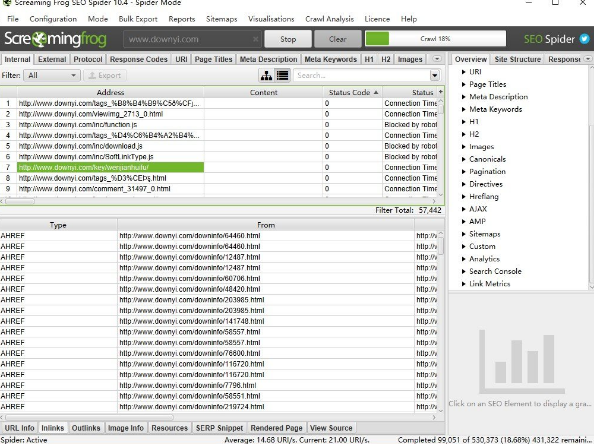Click the plus icon to add columns
Image resolution: width=594 pixels, height=444 pixels.
click(x=441, y=92)
